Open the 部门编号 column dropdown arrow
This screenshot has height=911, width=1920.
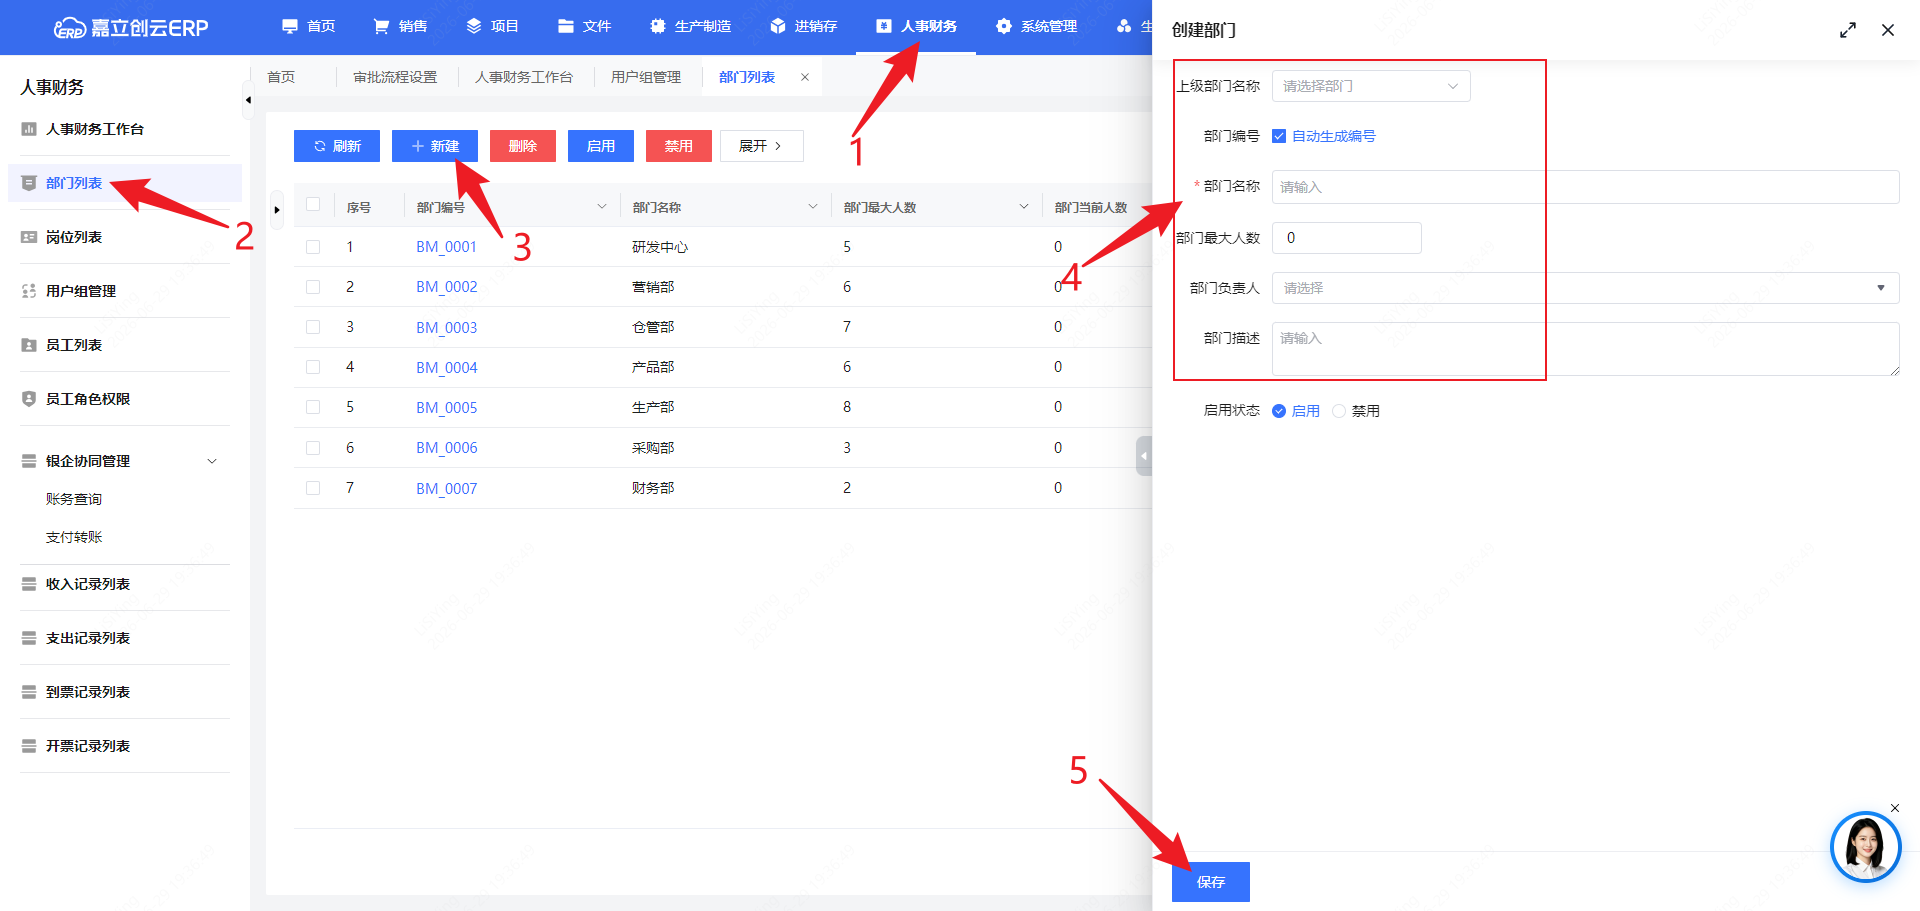coord(602,207)
